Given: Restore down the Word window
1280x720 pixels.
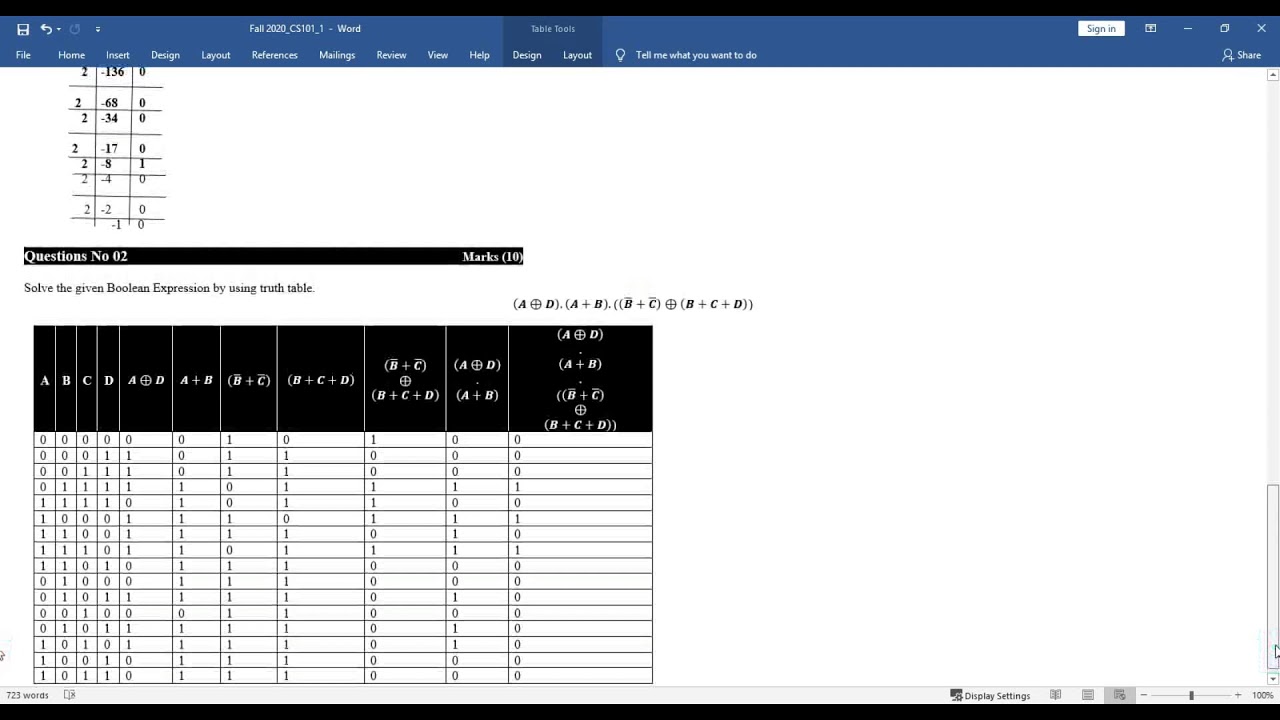Looking at the screenshot, I should click(x=1225, y=29).
